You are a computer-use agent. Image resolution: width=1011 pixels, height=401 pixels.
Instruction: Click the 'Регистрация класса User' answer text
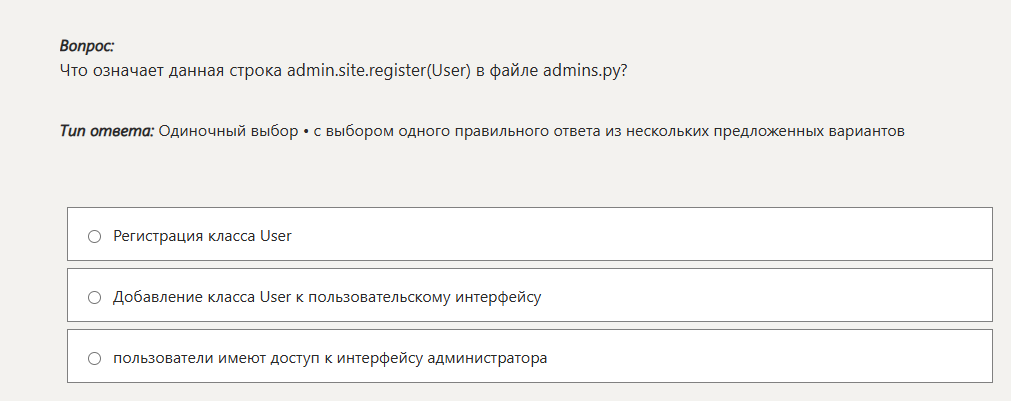pyautogui.click(x=202, y=236)
